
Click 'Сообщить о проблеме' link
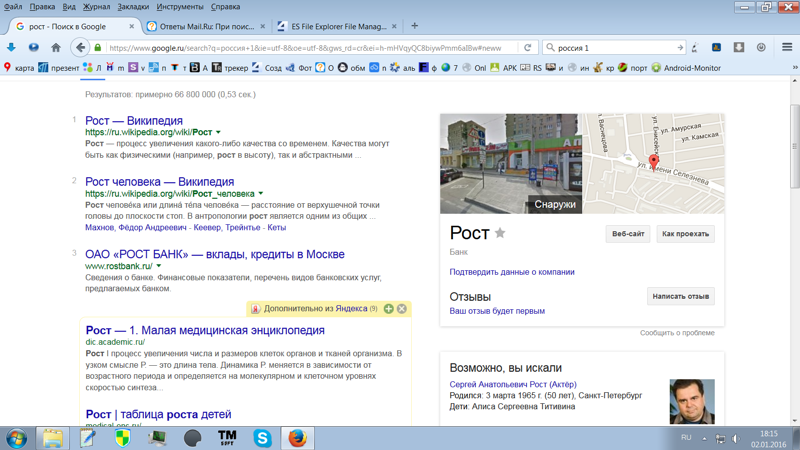pyautogui.click(x=677, y=333)
